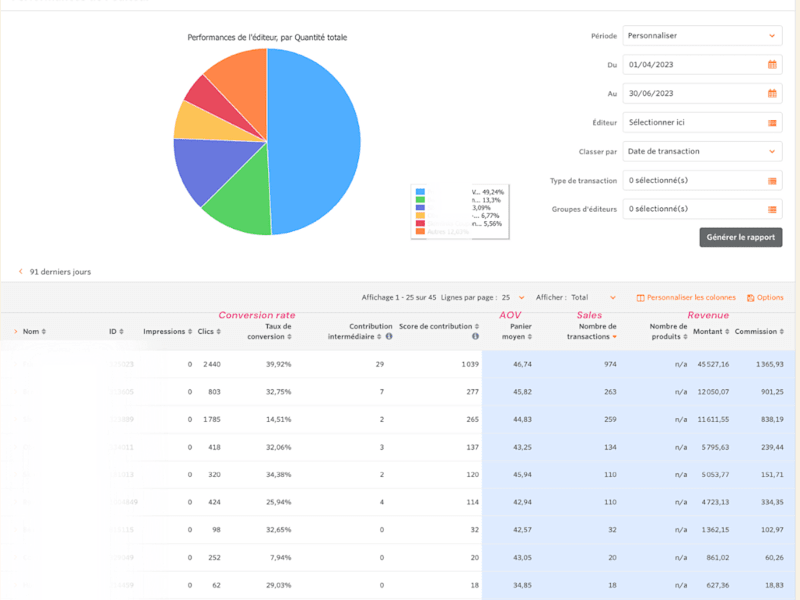
Task: Expand the Période Personnaliser dropdown
Action: click(x=702, y=36)
